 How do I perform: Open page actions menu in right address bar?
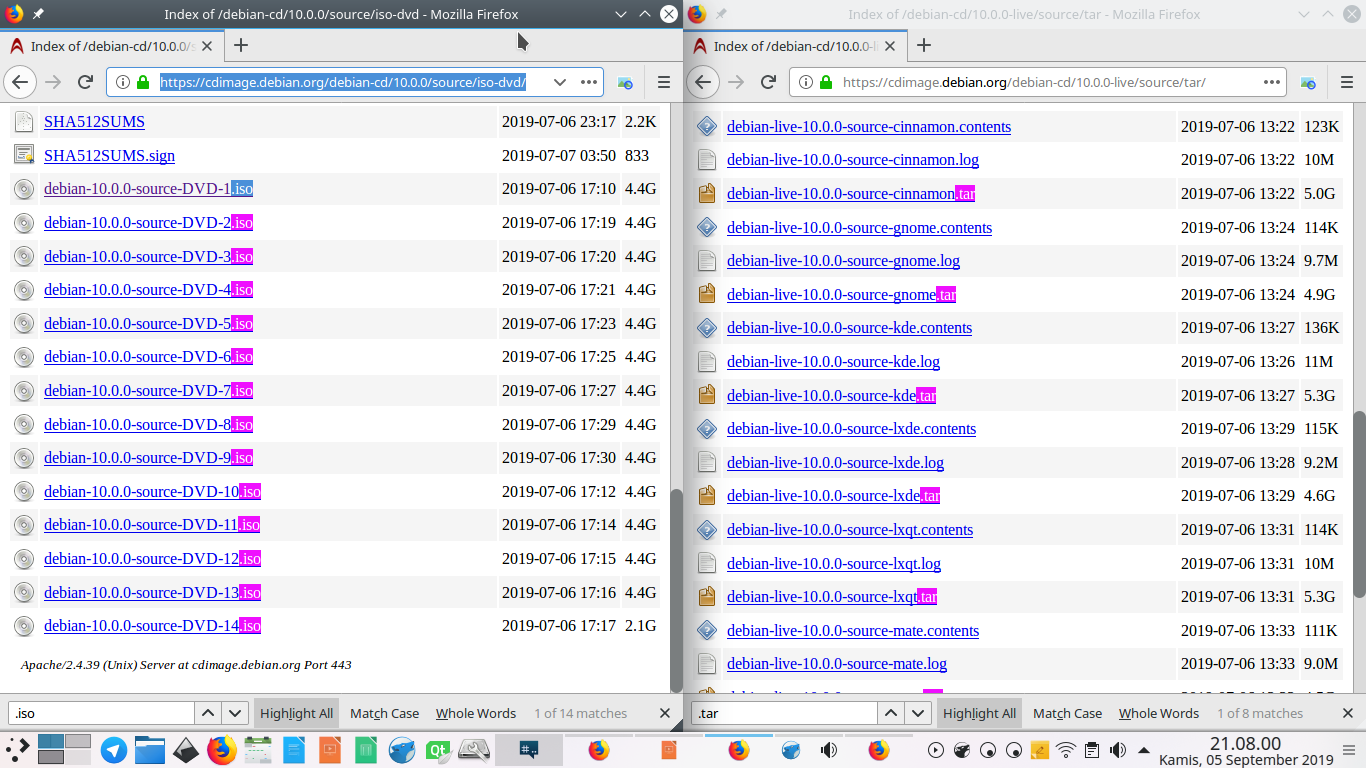click(x=1272, y=82)
